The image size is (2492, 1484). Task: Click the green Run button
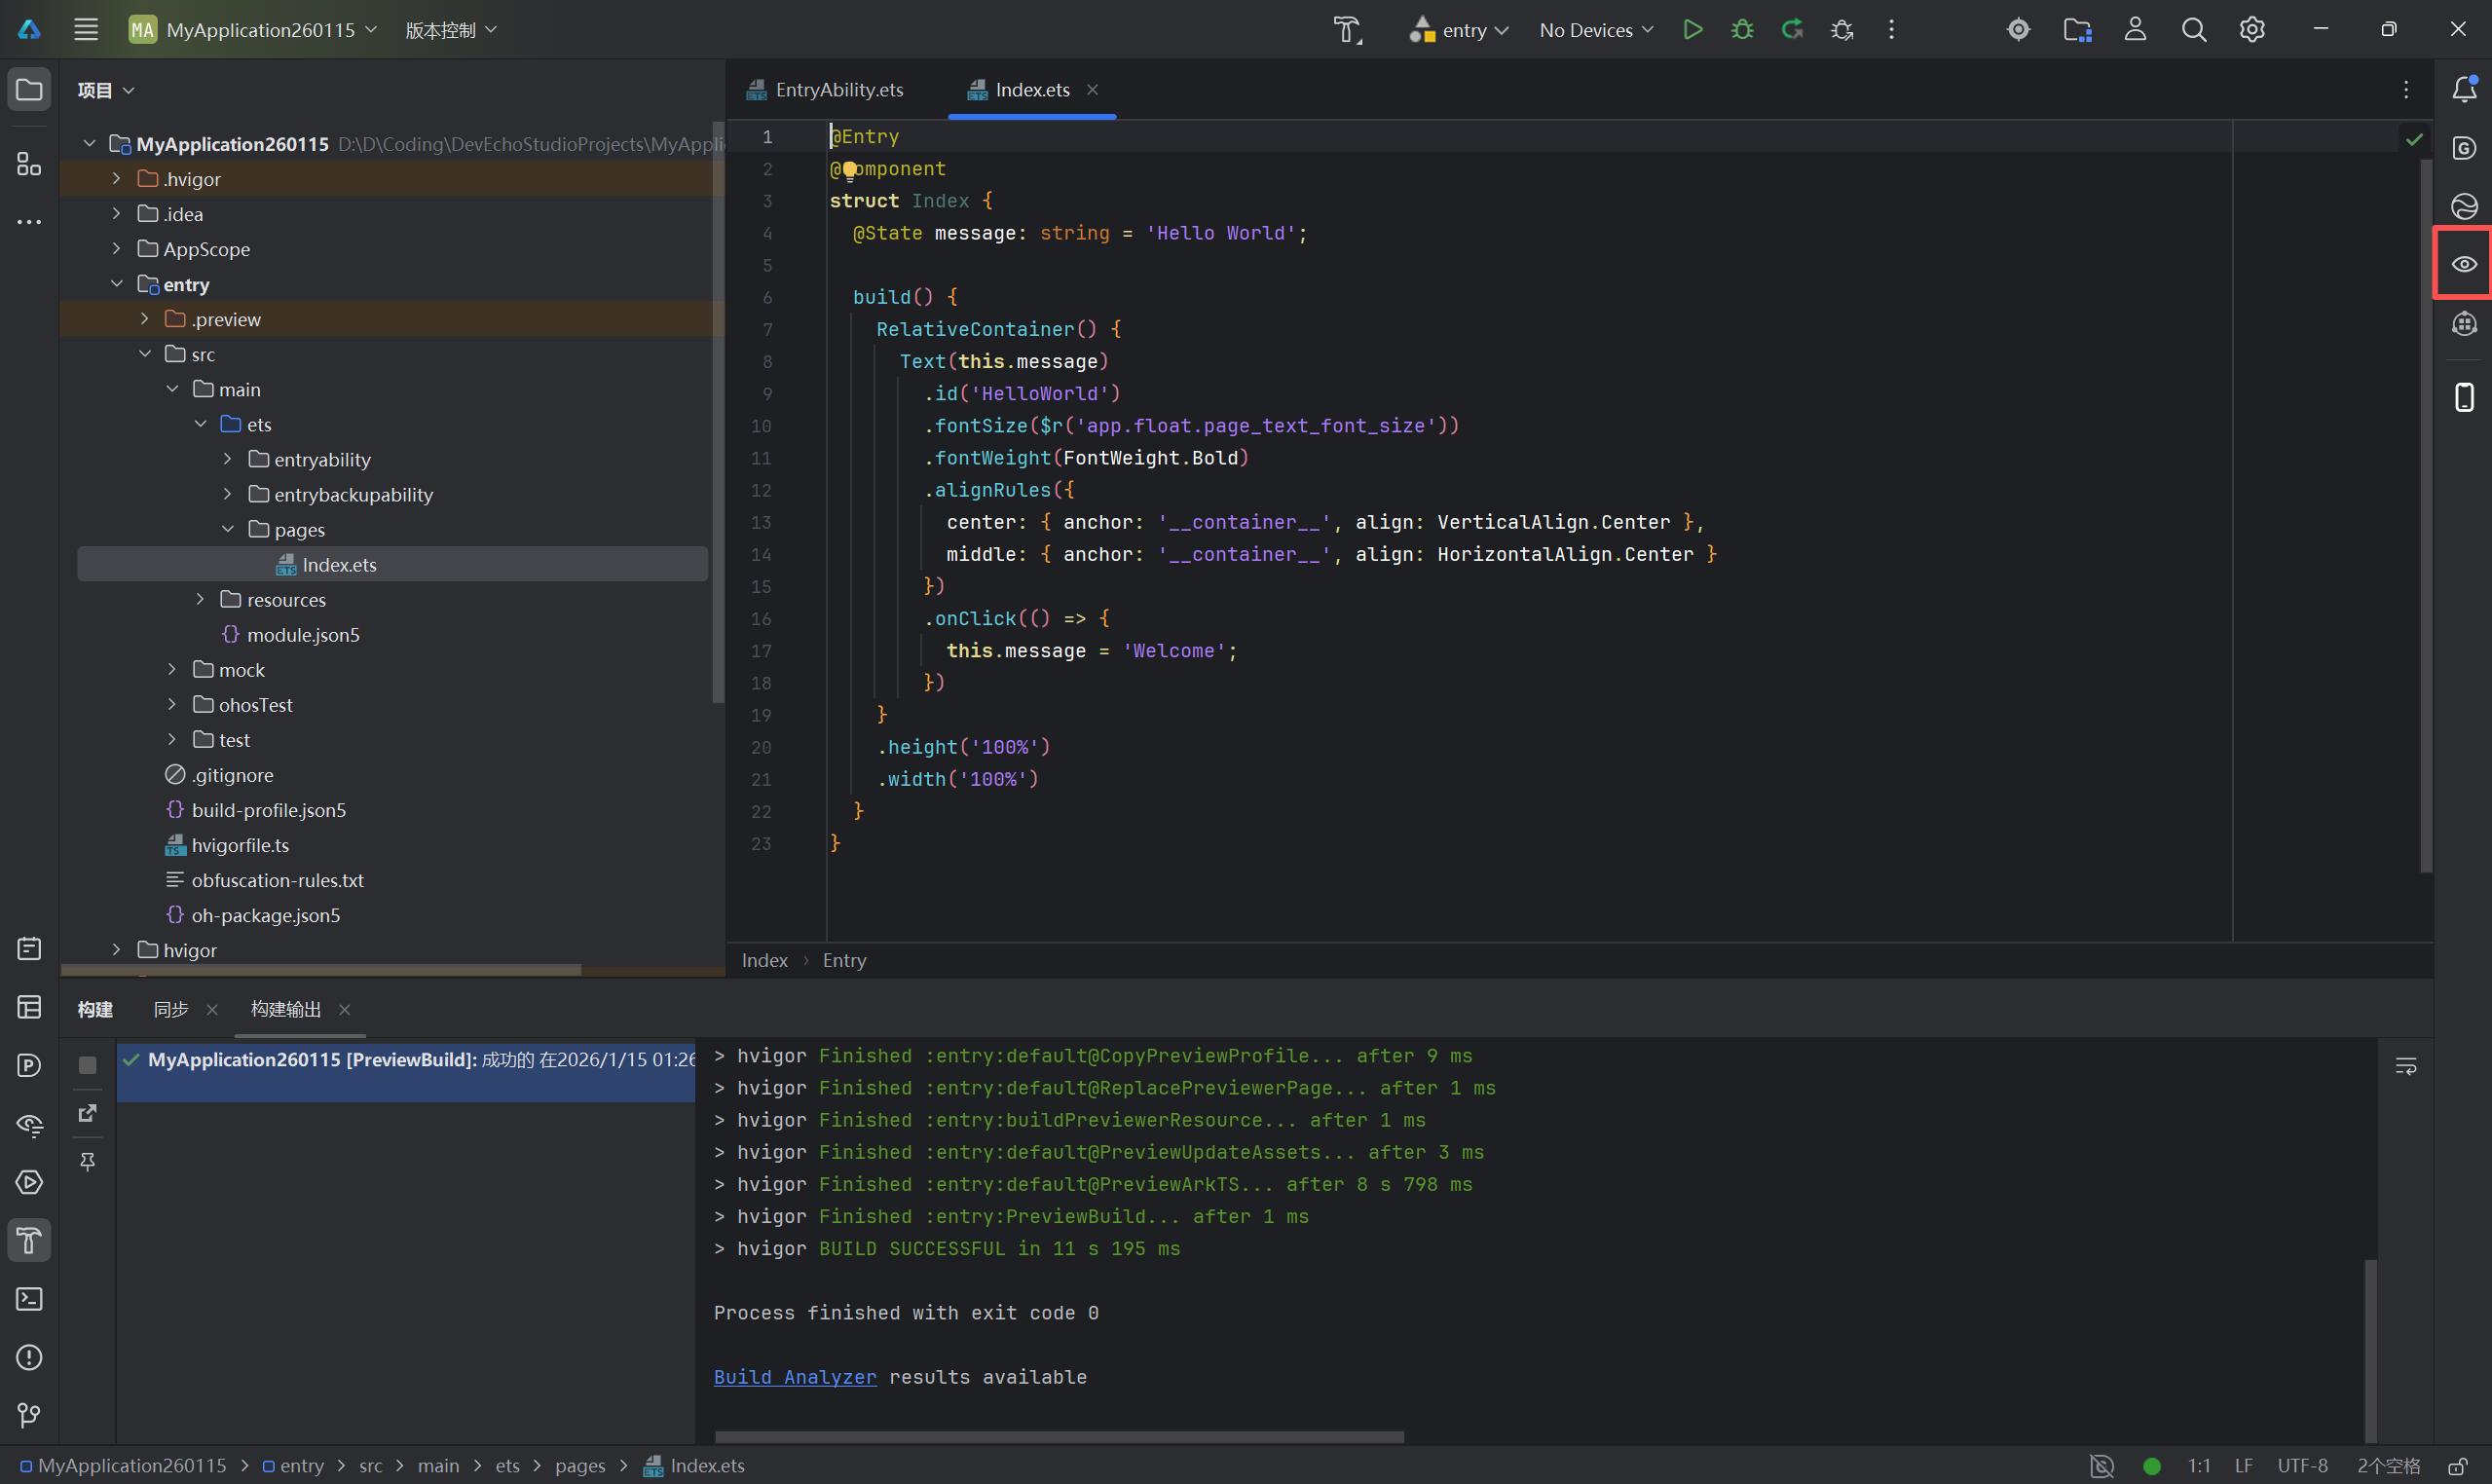1692,30
